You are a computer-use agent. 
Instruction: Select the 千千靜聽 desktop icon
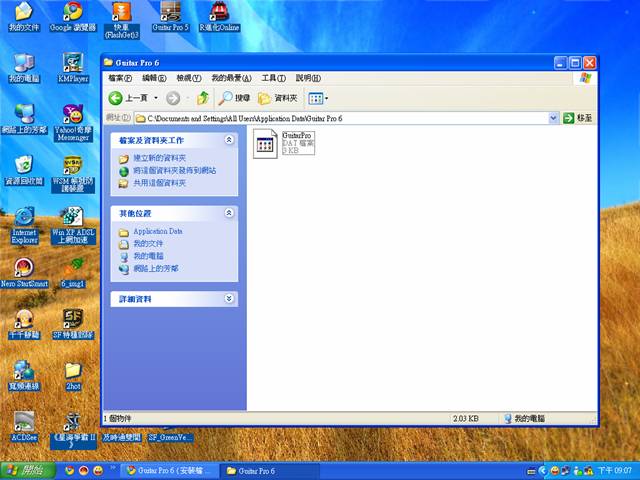pyautogui.click(x=24, y=324)
